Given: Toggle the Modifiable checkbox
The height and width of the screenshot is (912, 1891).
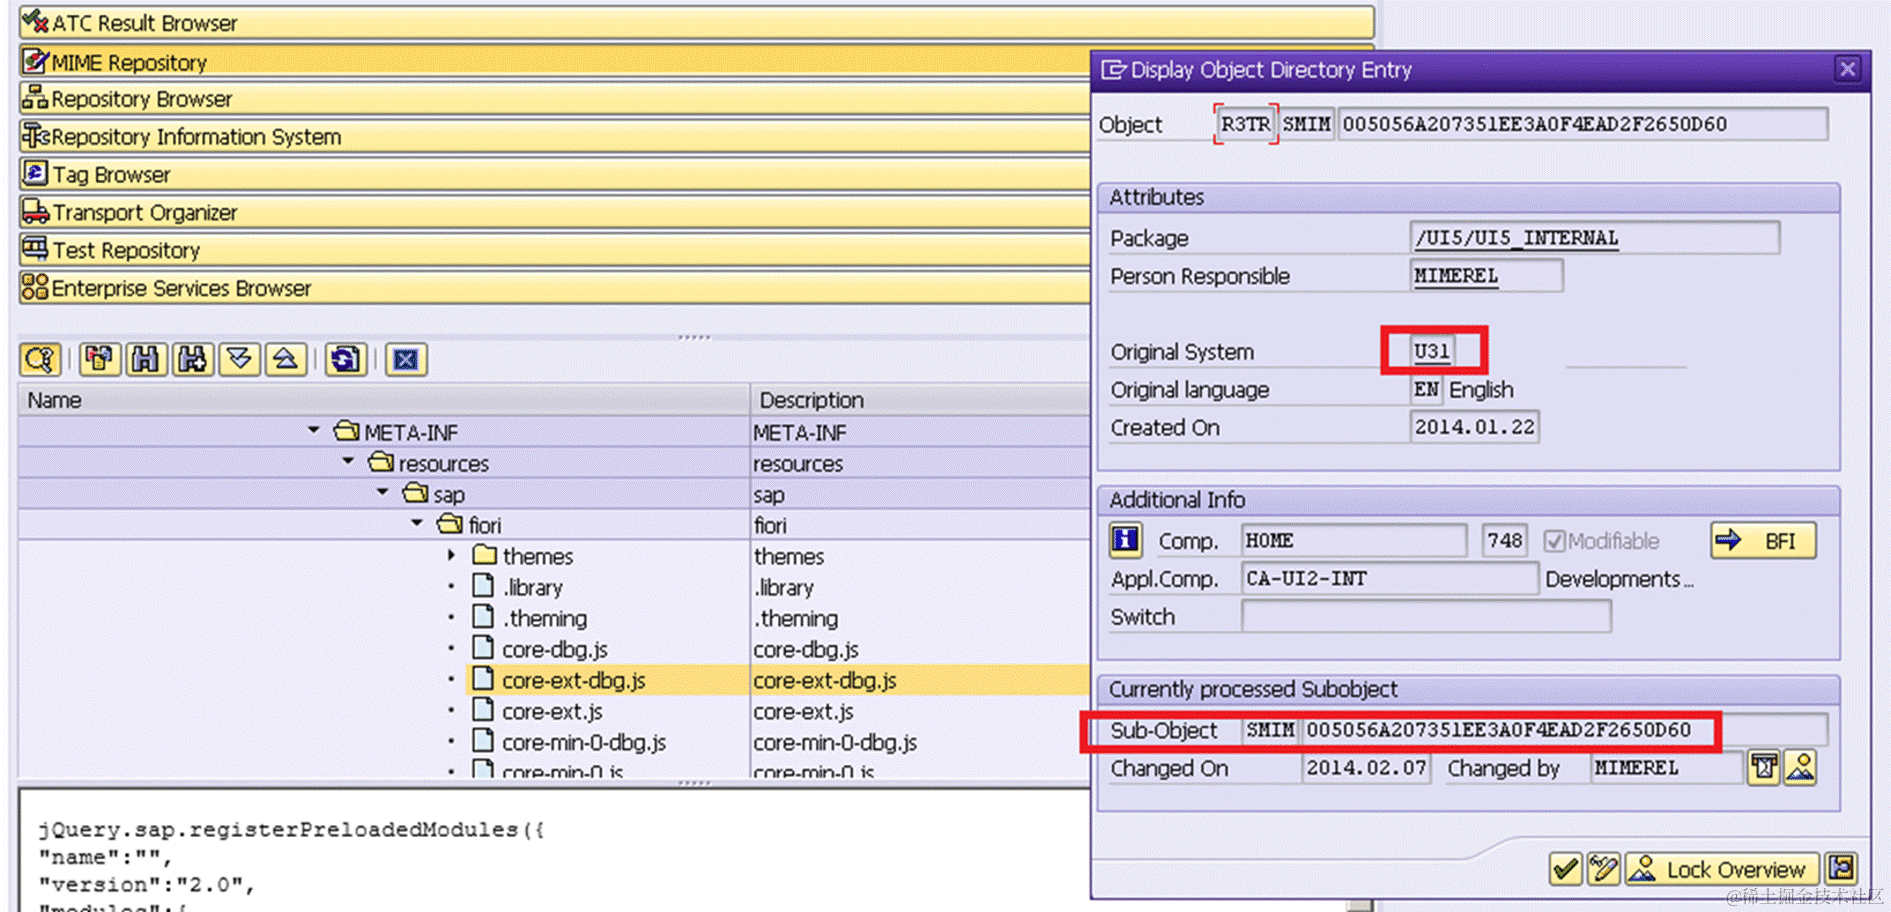Looking at the screenshot, I should click(1553, 541).
